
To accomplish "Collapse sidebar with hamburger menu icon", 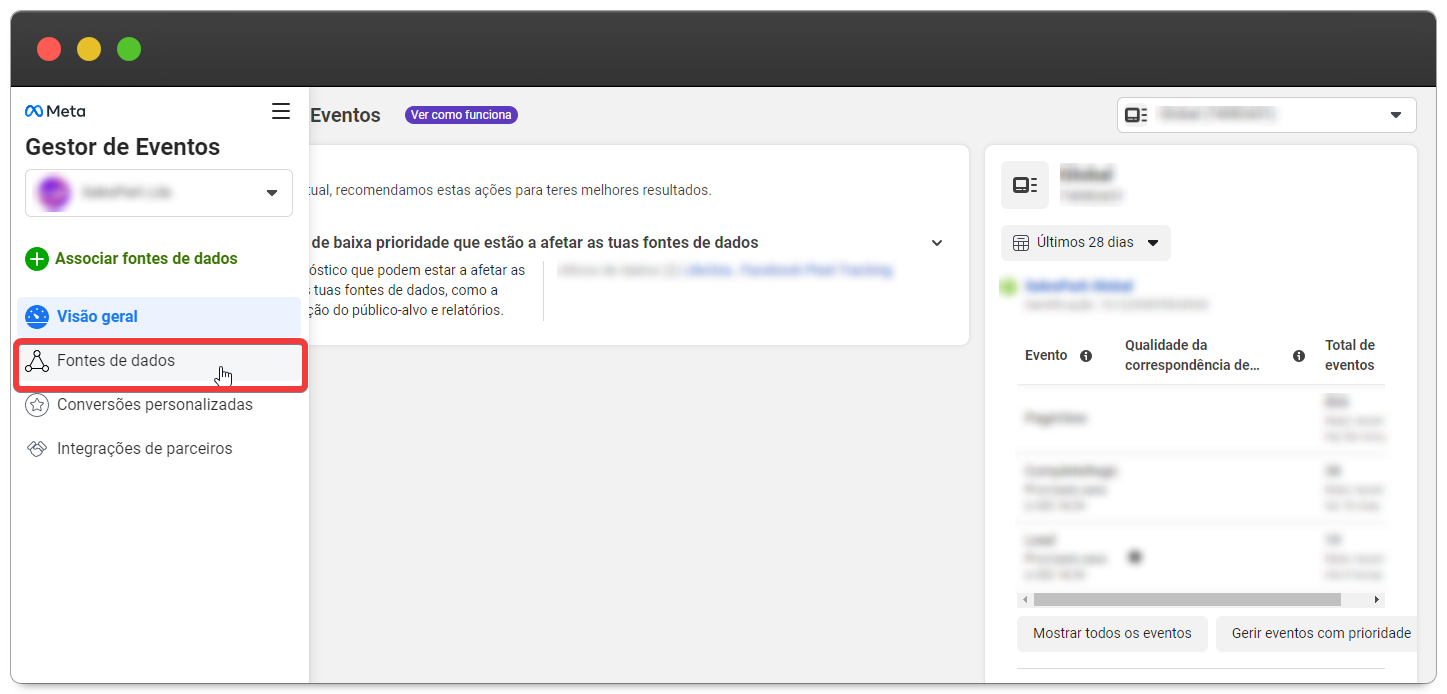I will click(x=281, y=111).
